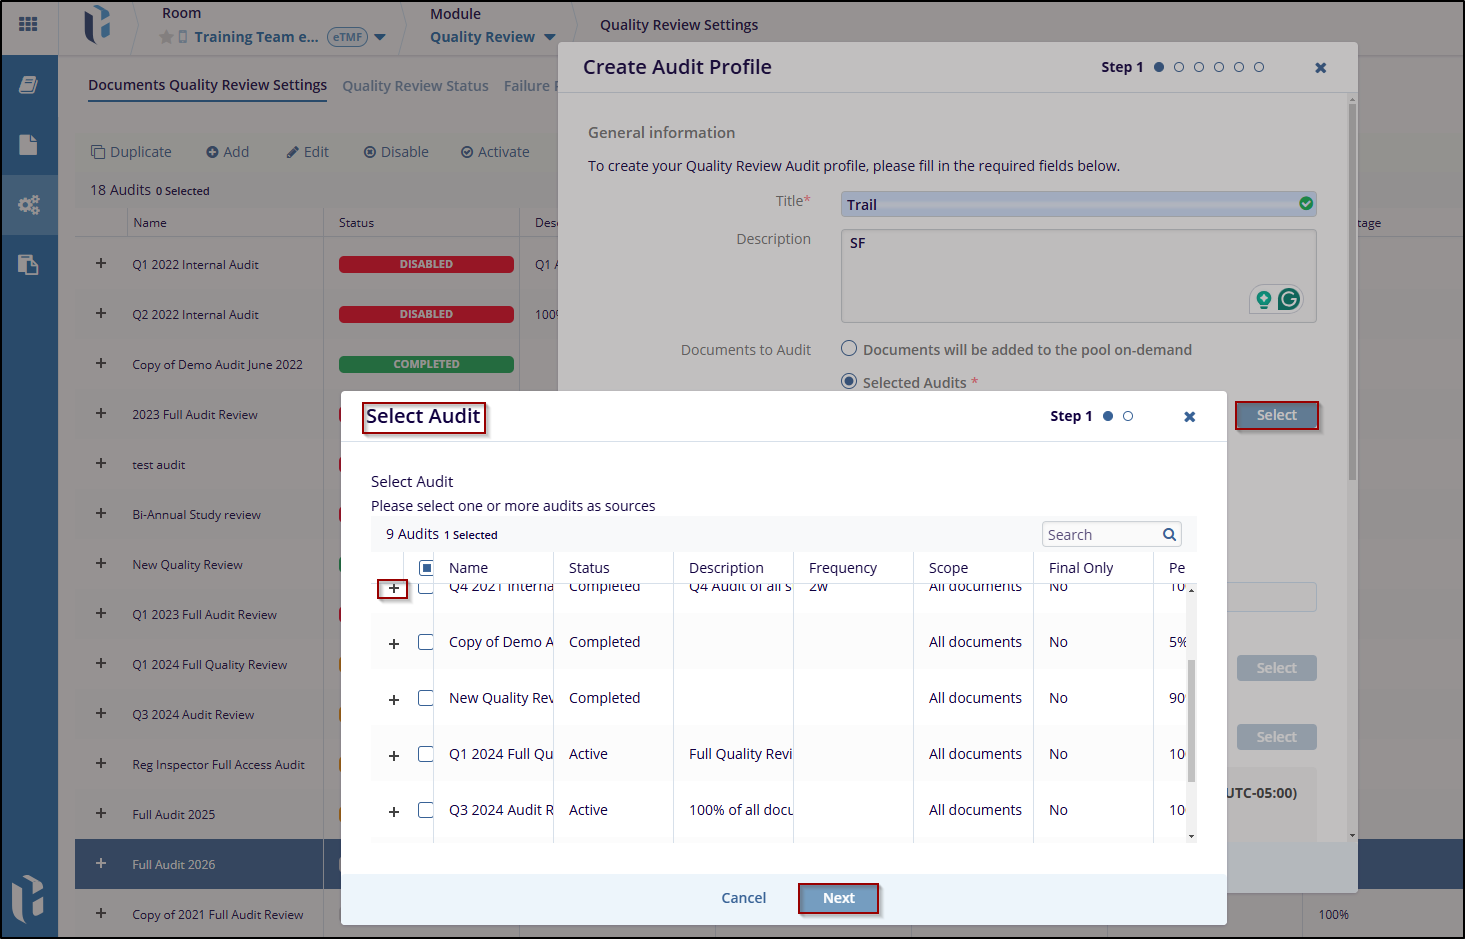Click the Next button
Screen dimensions: 1465x939
coord(838,898)
